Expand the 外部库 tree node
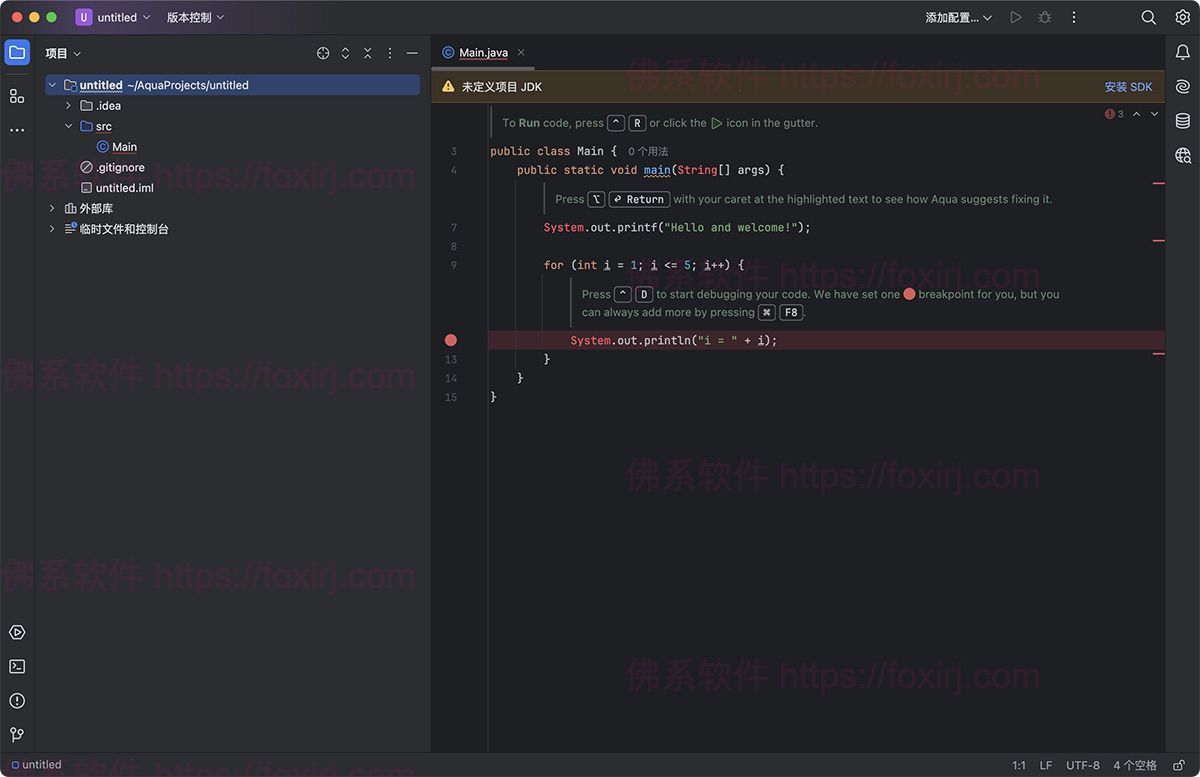Screen dimensions: 1200x777 tap(51, 208)
